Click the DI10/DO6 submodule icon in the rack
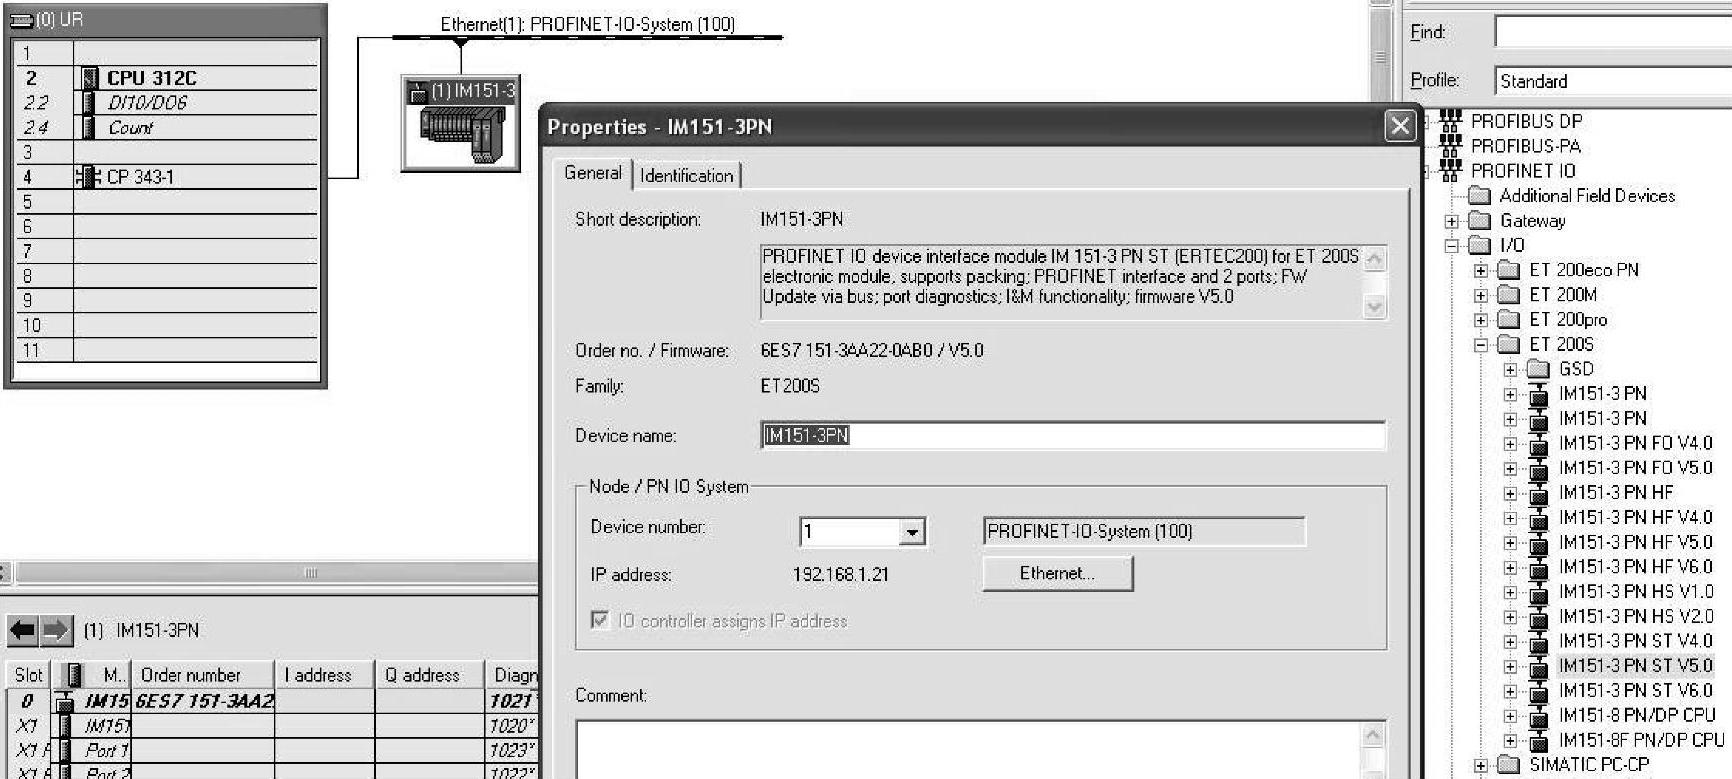 coord(89,103)
